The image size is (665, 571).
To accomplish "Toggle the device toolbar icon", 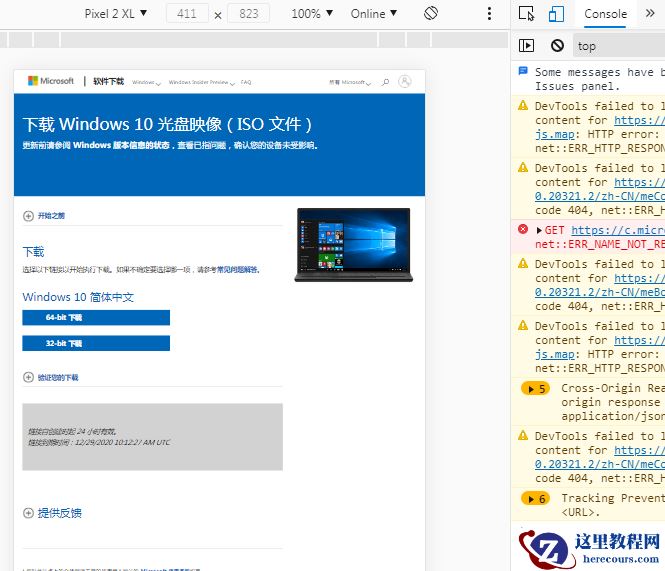I will 556,14.
